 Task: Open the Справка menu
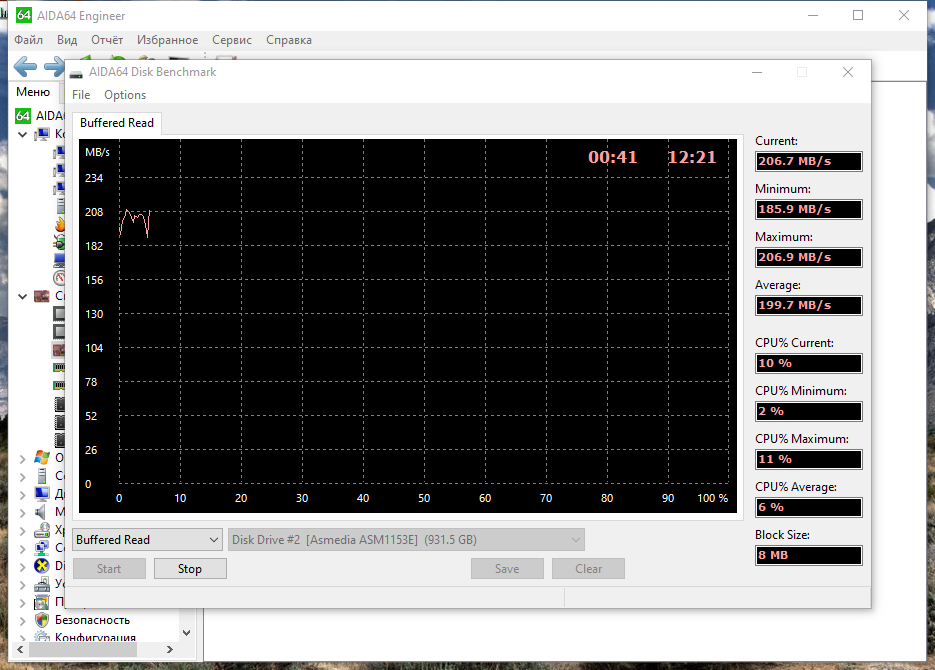(289, 40)
